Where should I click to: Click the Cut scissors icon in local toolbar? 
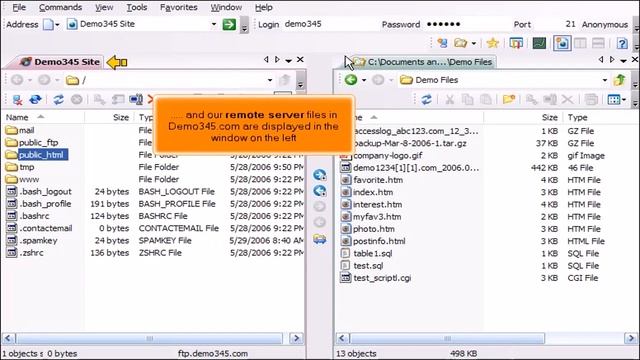[449, 99]
